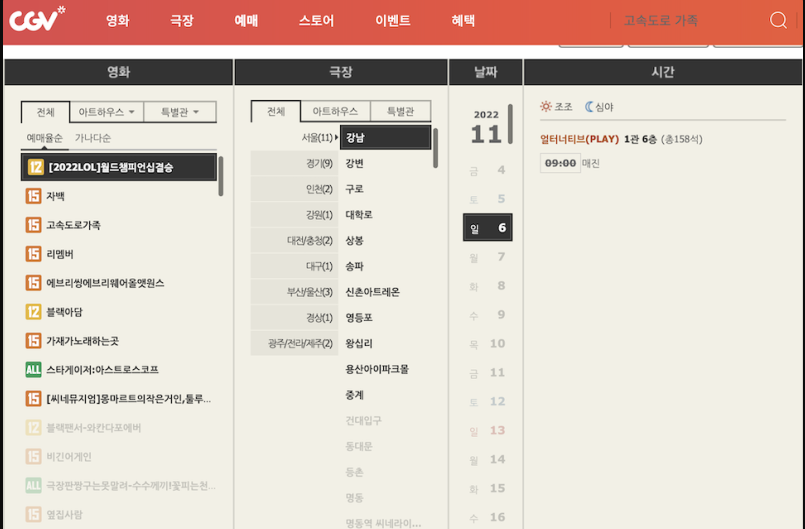Open the 극장 menu in the top navigation

click(182, 21)
